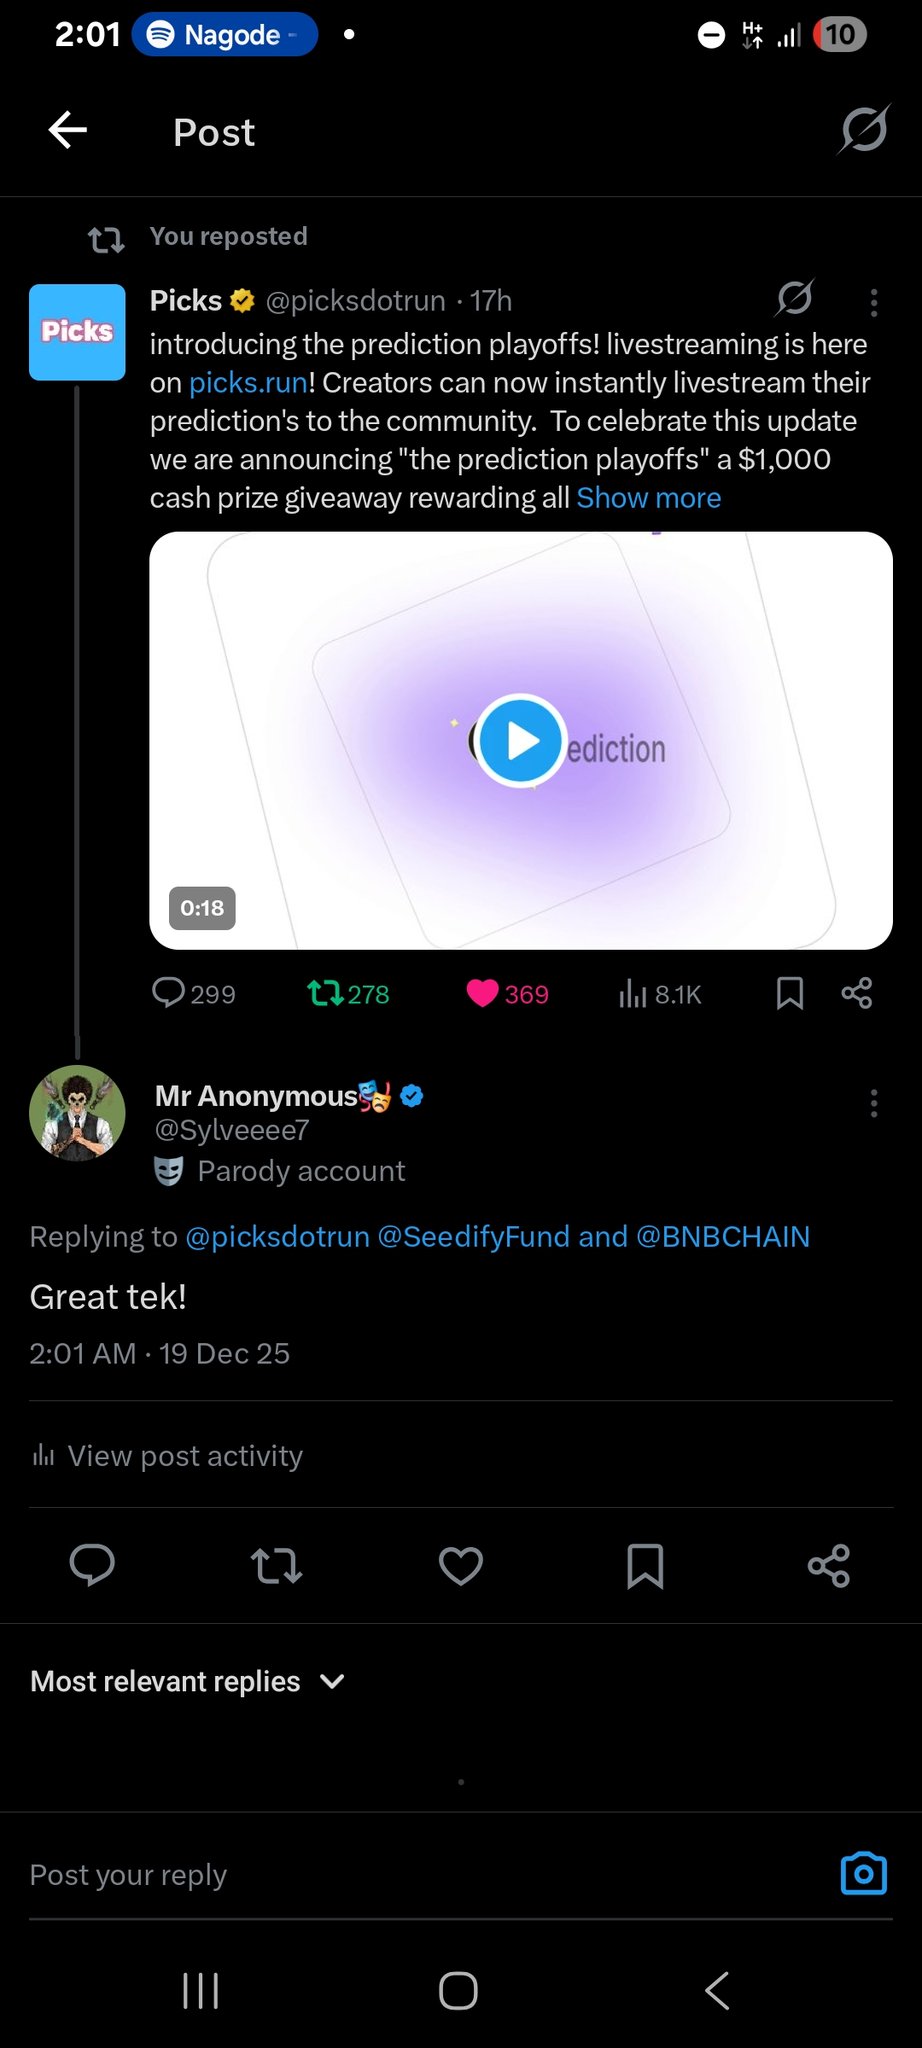This screenshot has height=2048, width=922.
Task: Open the Picks profile avatar
Action: coord(77,332)
